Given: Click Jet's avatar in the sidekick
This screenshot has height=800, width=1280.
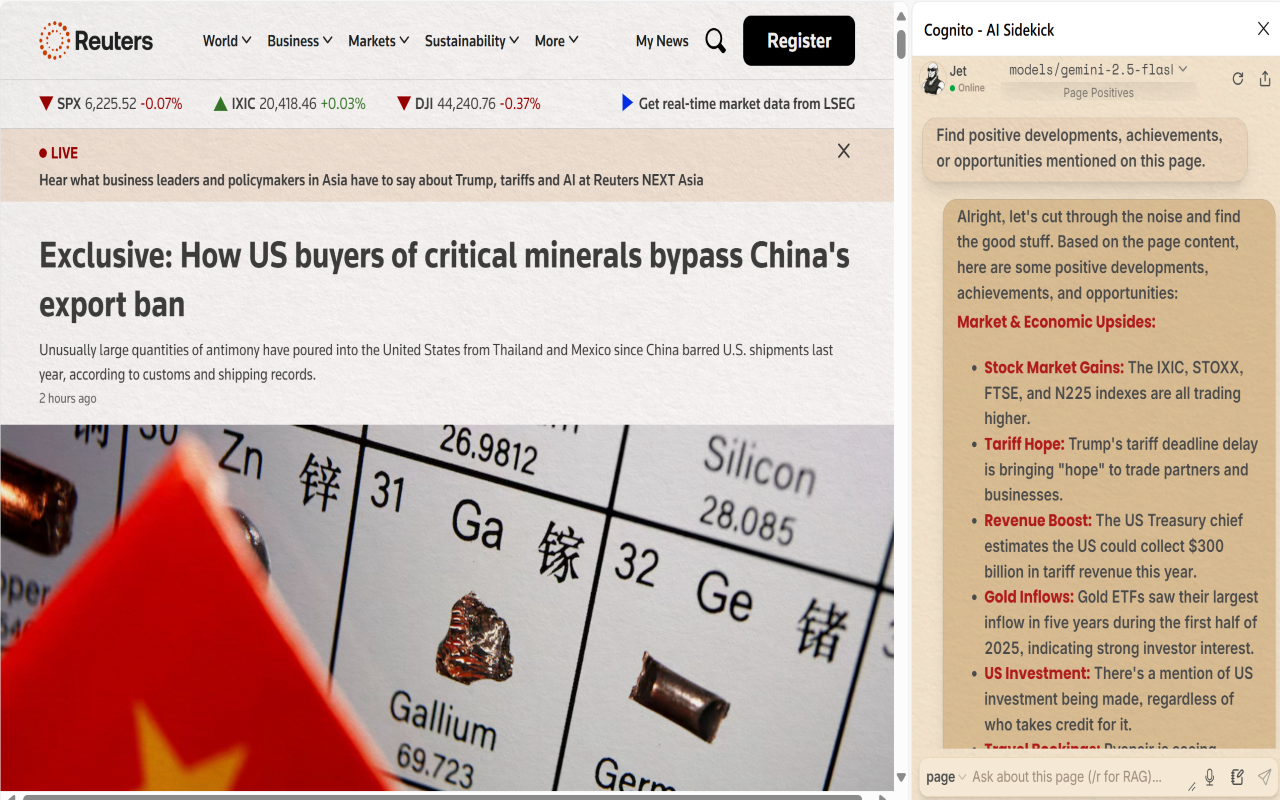Looking at the screenshot, I should click(x=933, y=79).
